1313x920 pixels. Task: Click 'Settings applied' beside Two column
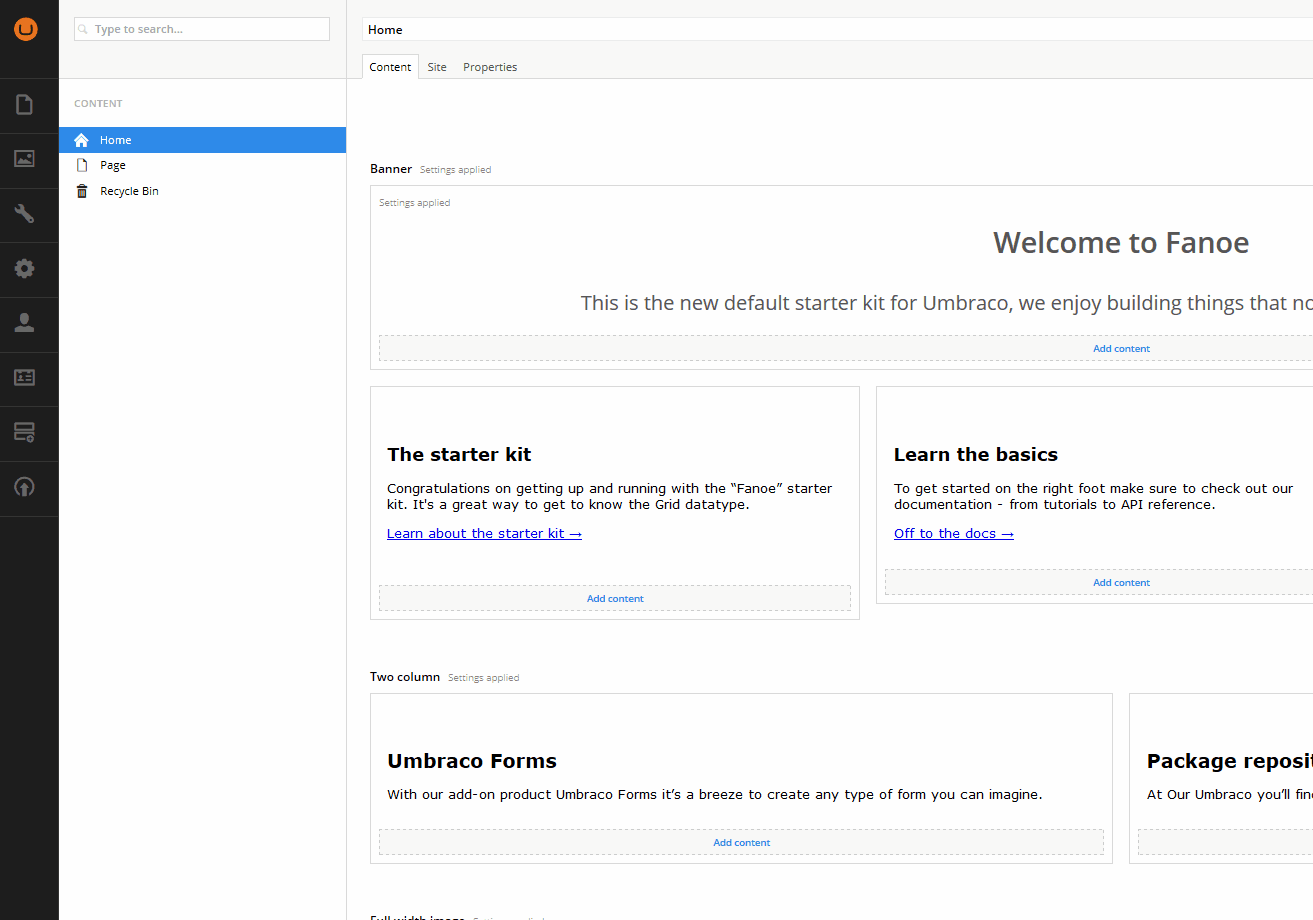[x=483, y=678]
